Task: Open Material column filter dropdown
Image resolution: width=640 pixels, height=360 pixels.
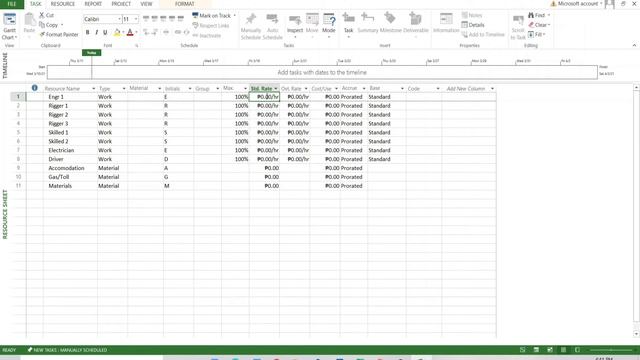Action: [x=160, y=89]
